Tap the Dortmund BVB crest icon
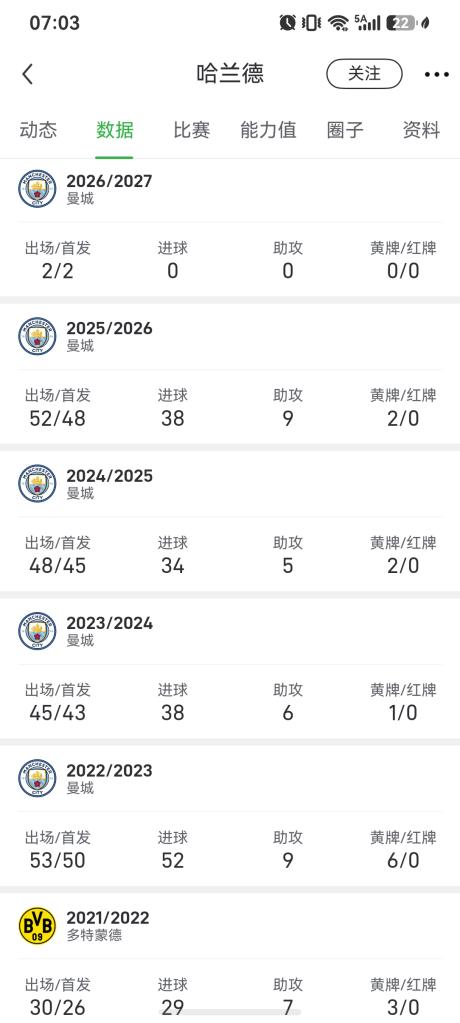Image resolution: width=460 pixels, height=1023 pixels. pos(37,926)
